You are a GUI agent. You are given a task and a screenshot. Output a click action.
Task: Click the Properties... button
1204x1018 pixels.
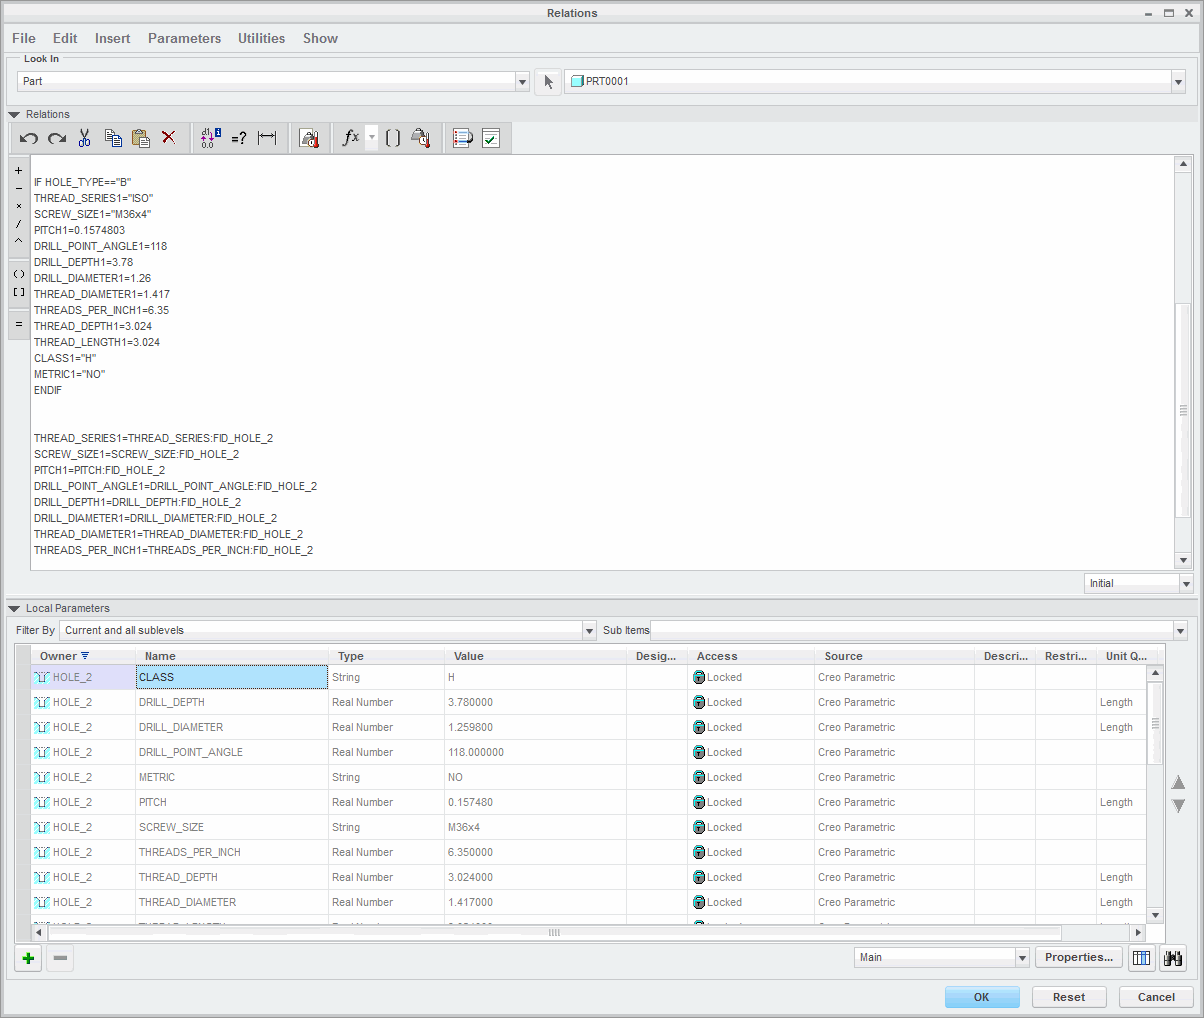[1079, 957]
